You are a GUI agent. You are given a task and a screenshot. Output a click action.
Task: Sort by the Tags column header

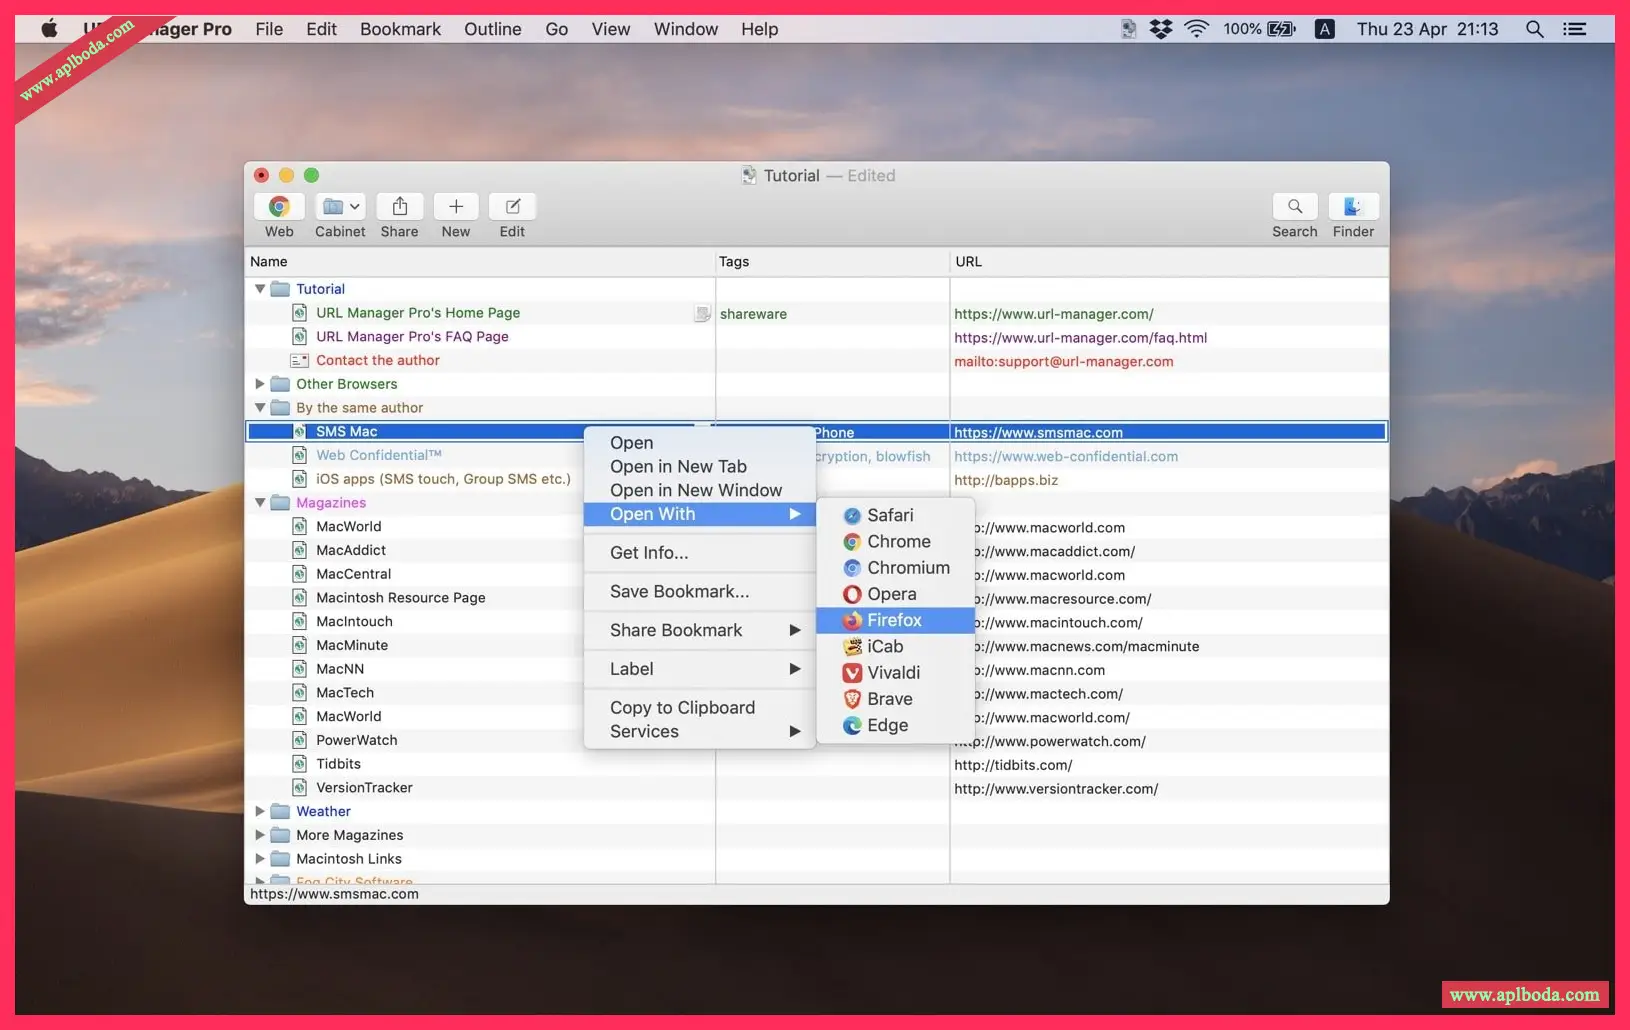coord(832,261)
